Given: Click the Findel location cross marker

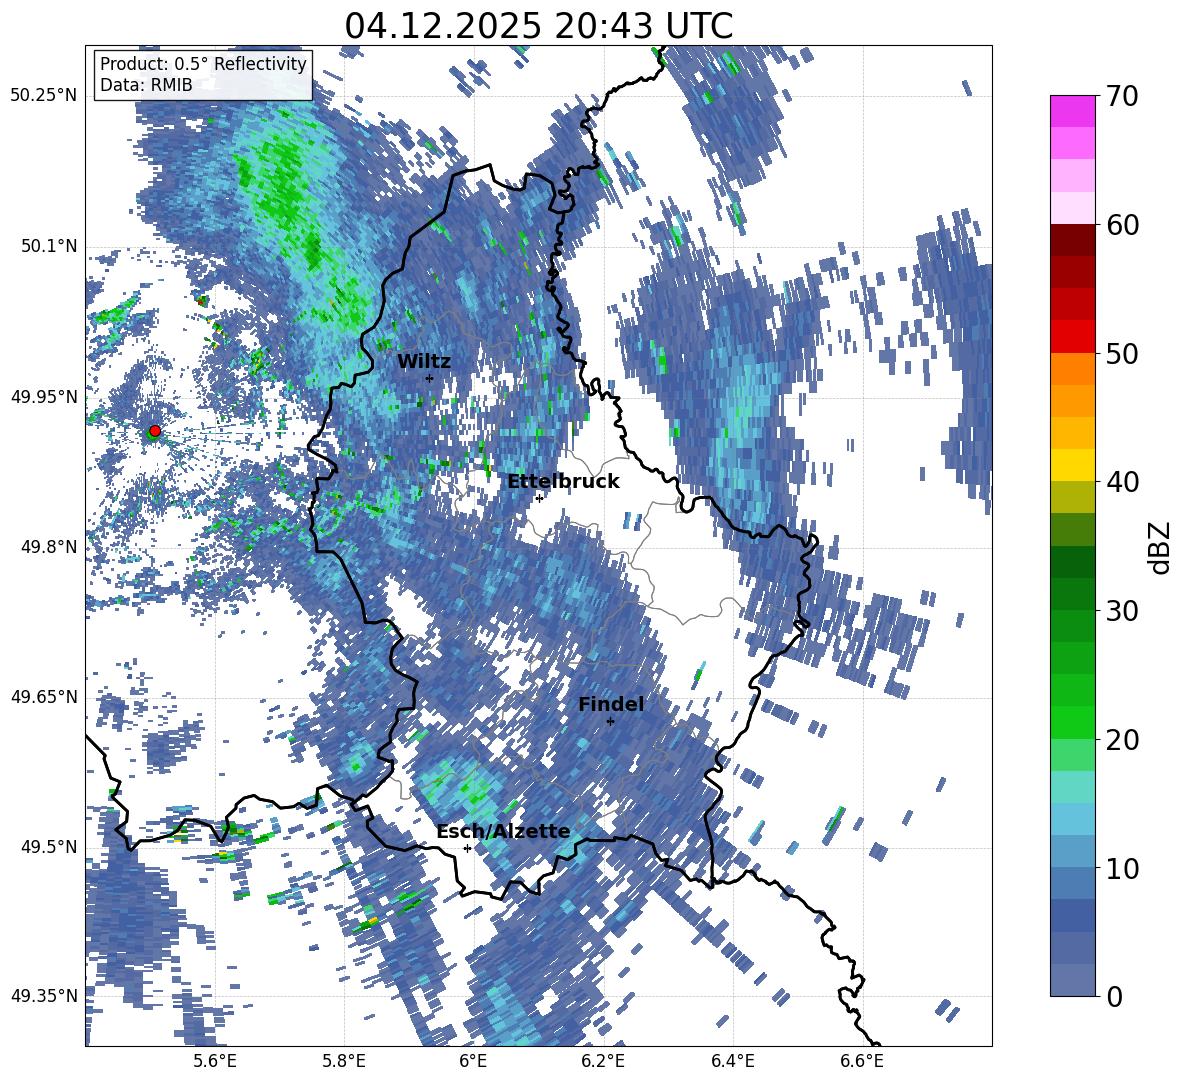Looking at the screenshot, I should coord(610,721).
